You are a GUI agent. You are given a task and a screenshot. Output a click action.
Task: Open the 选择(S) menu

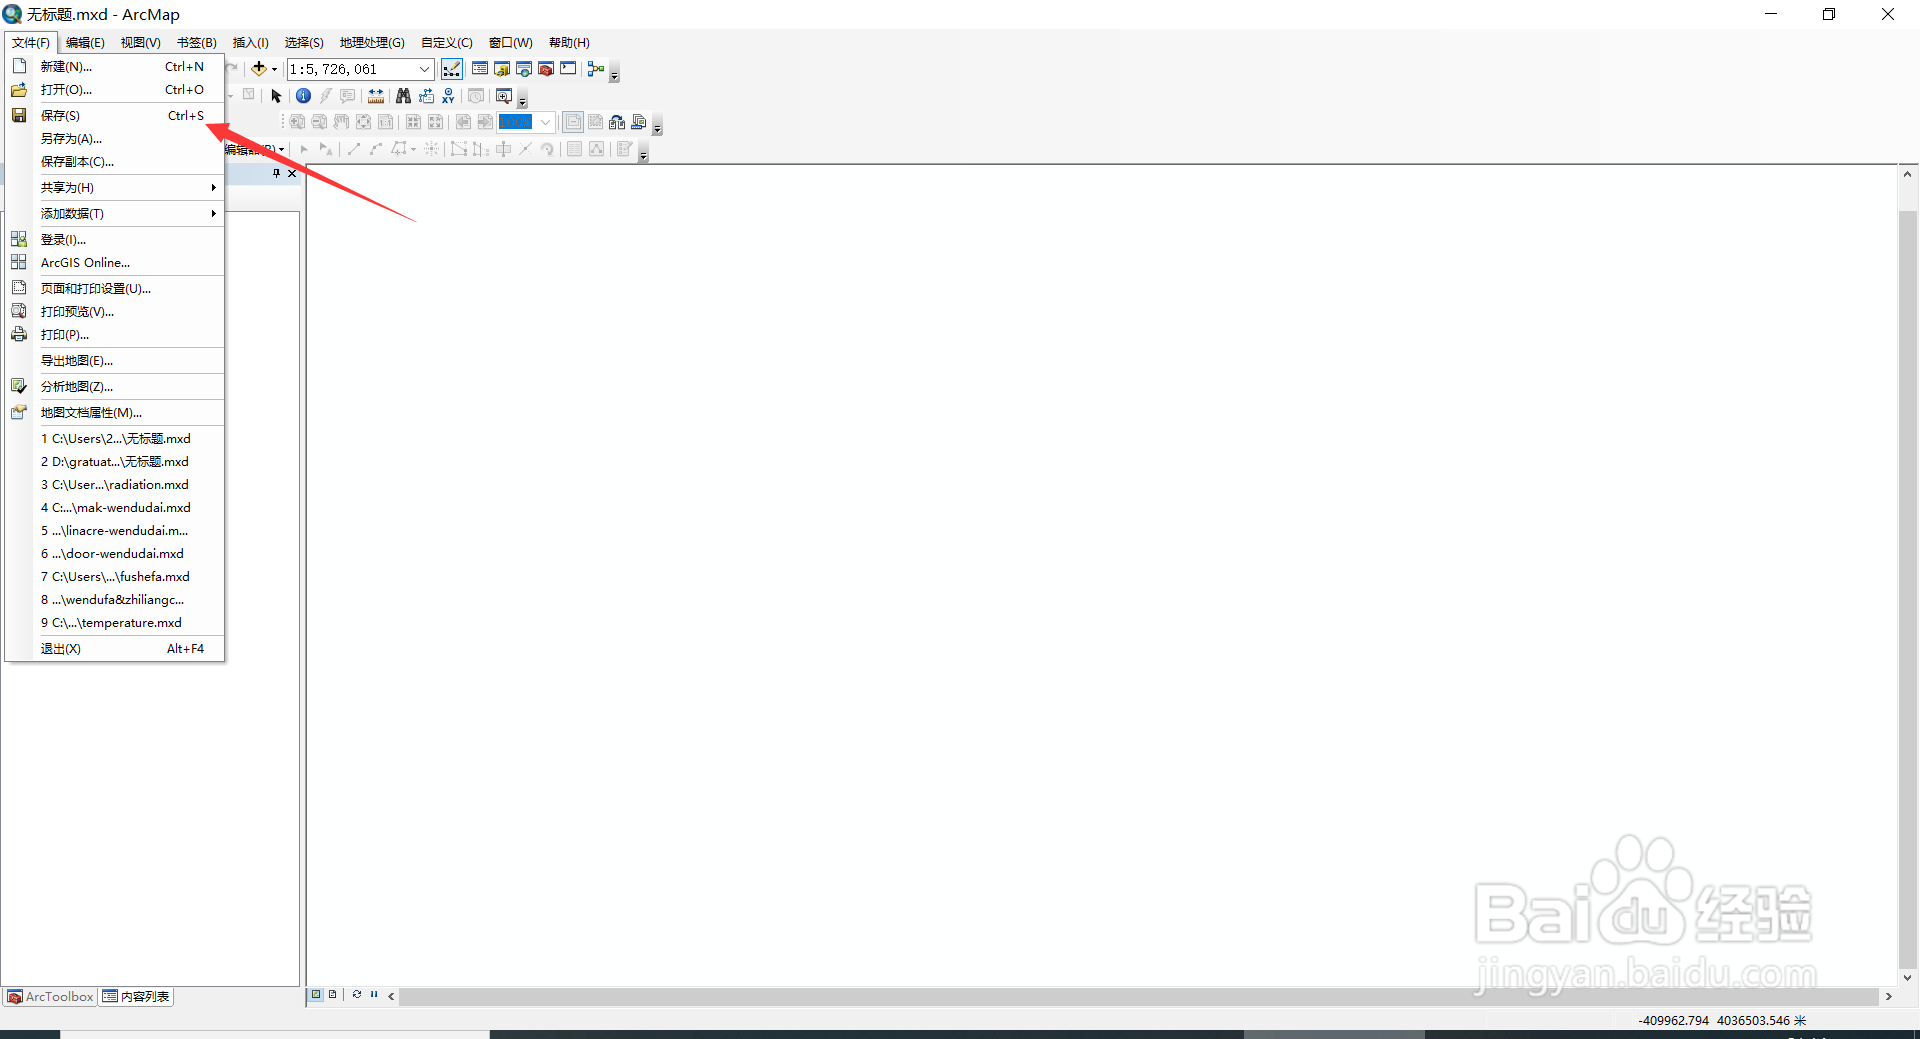pos(304,42)
